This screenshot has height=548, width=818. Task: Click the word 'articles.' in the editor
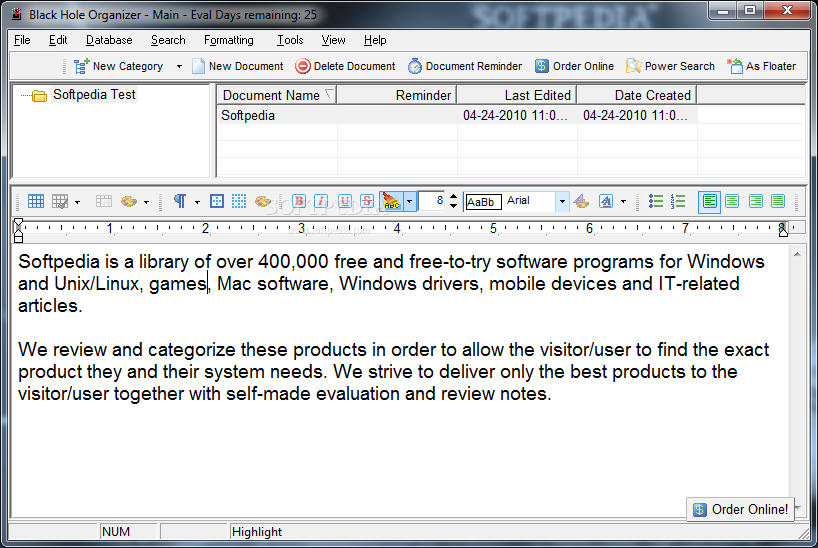(x=51, y=306)
